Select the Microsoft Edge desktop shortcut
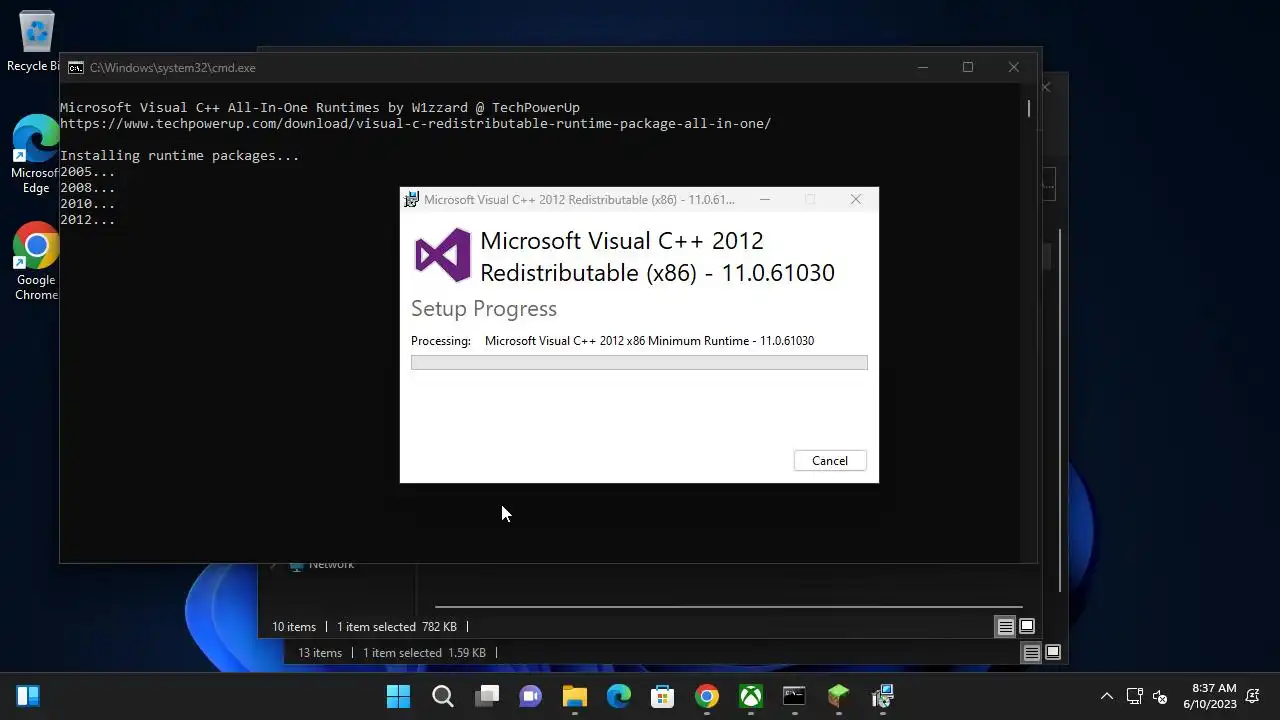 point(36,155)
